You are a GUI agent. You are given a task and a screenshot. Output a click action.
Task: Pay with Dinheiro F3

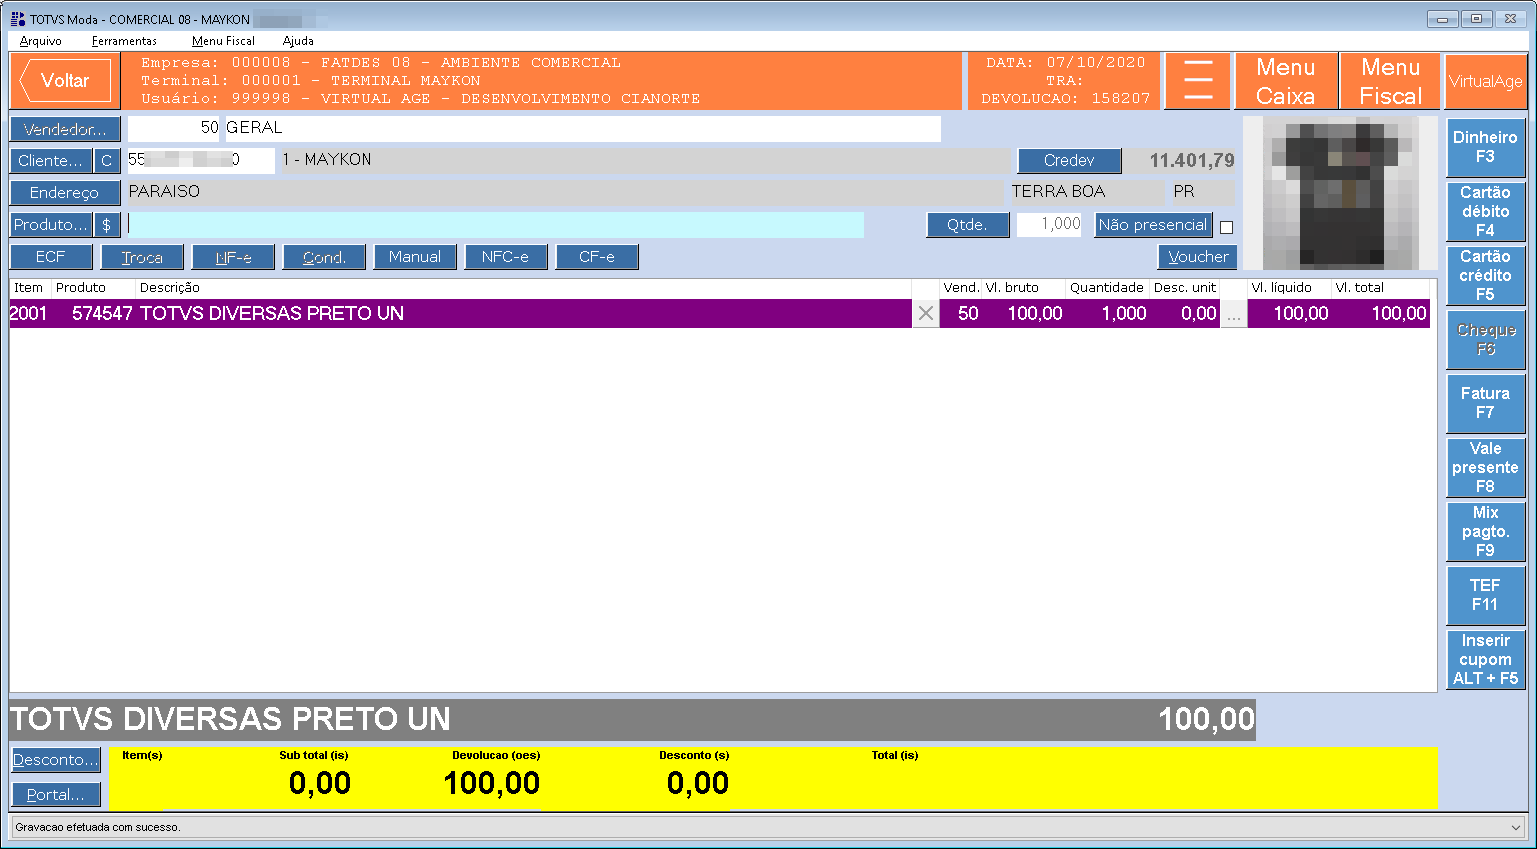point(1485,147)
